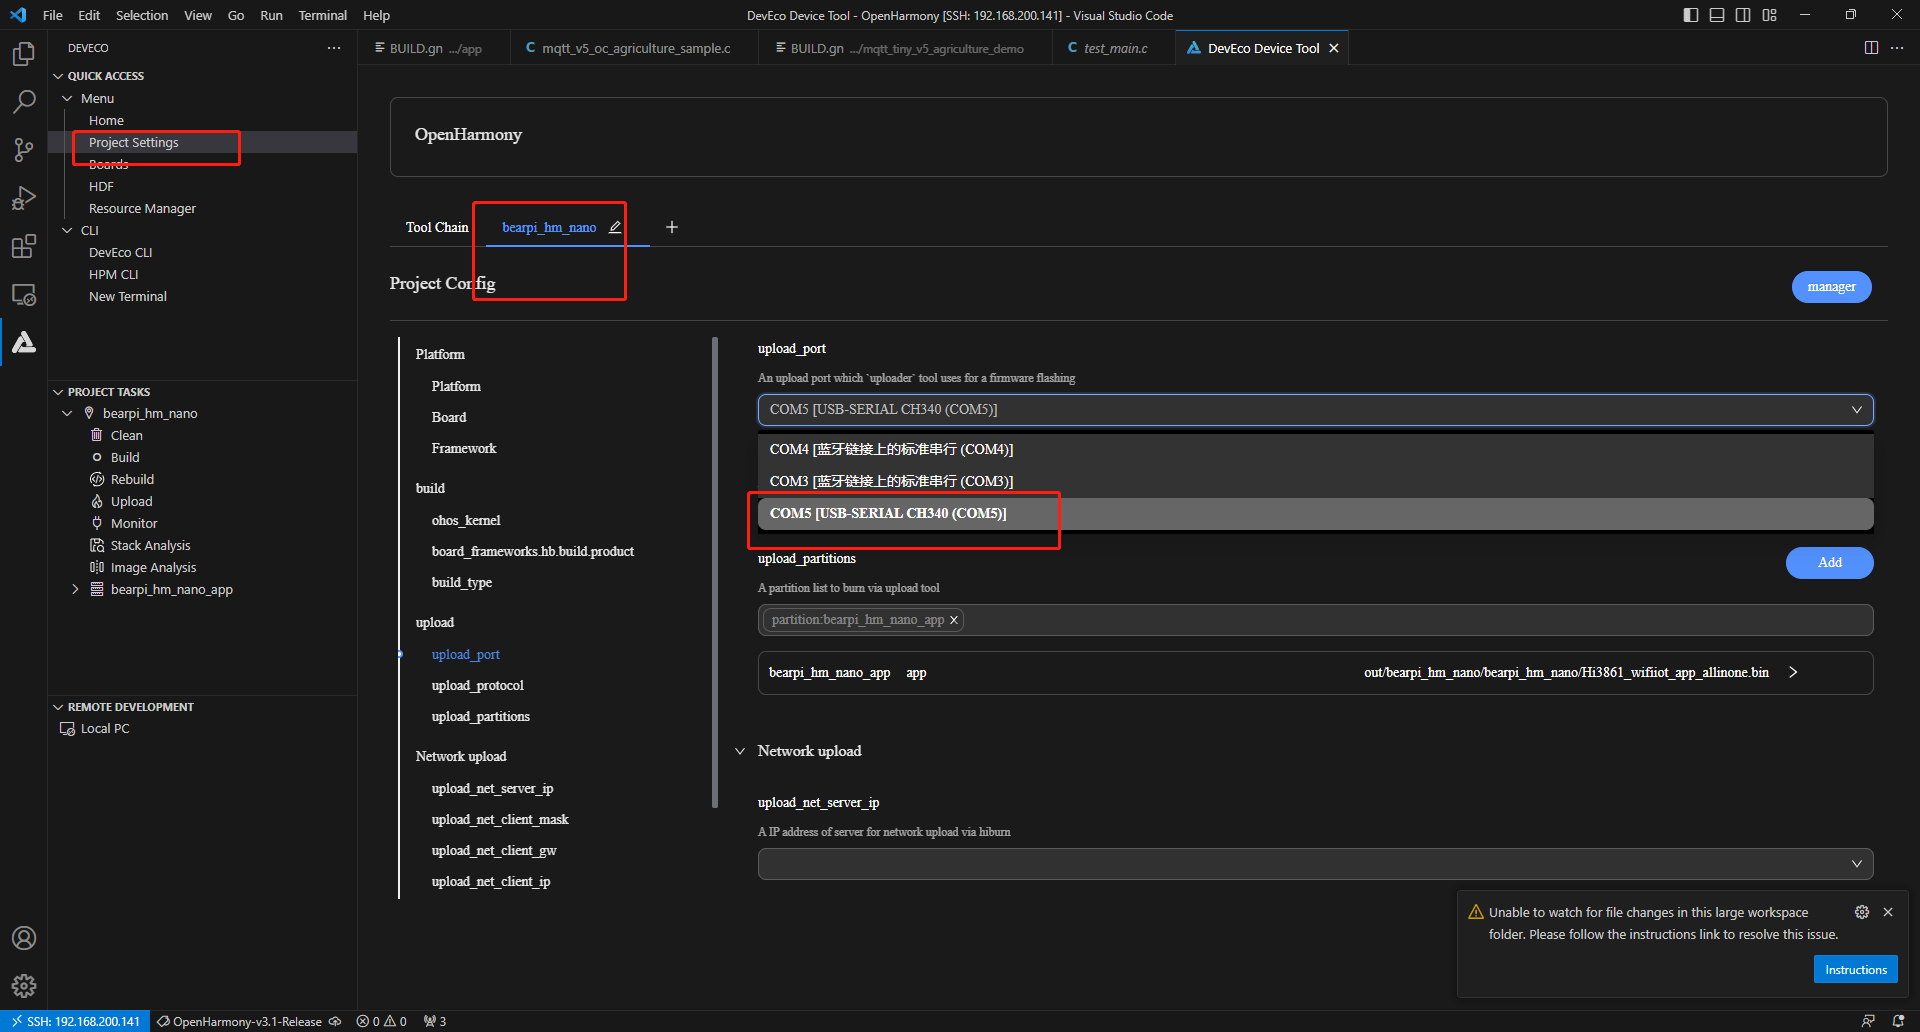Toggle secondary side bar layout icon

click(x=1743, y=15)
